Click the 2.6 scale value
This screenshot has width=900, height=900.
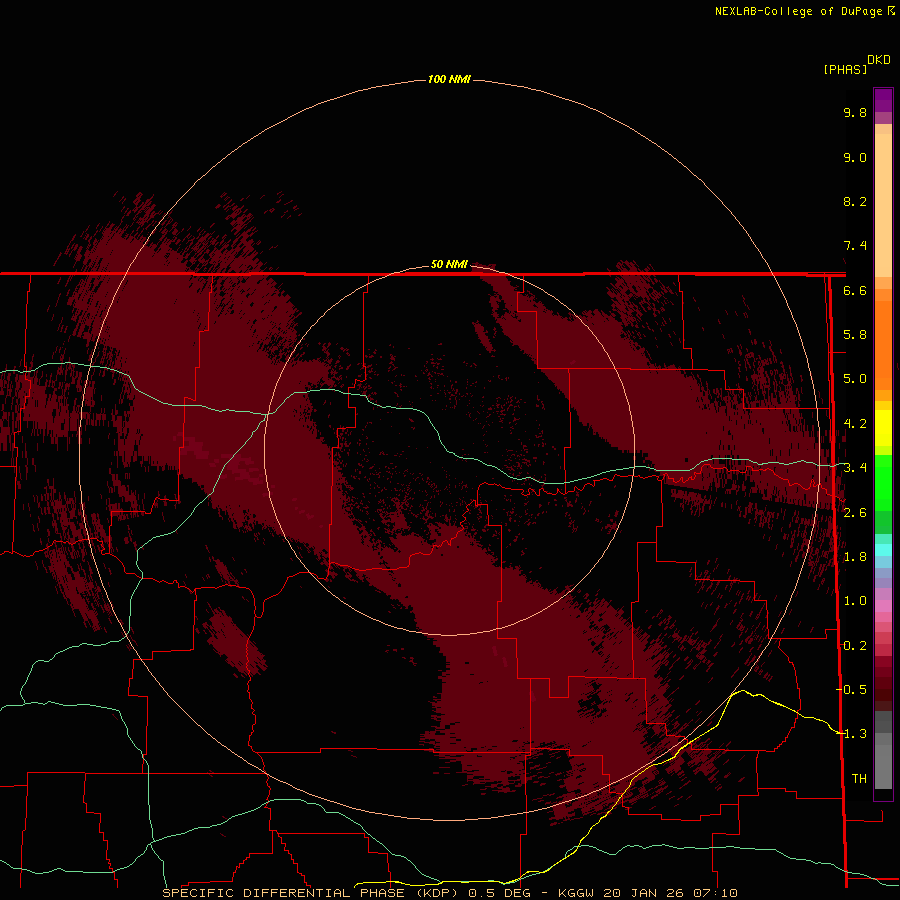[855, 513]
